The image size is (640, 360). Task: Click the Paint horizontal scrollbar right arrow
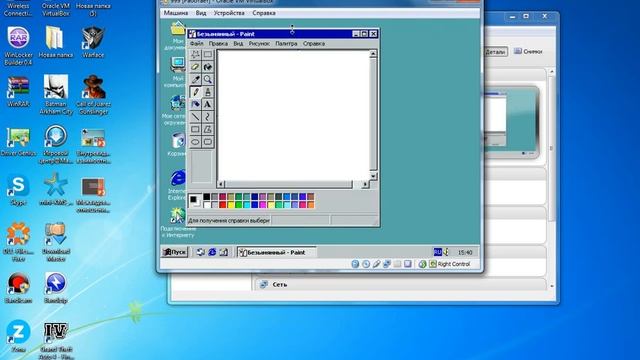coord(365,184)
